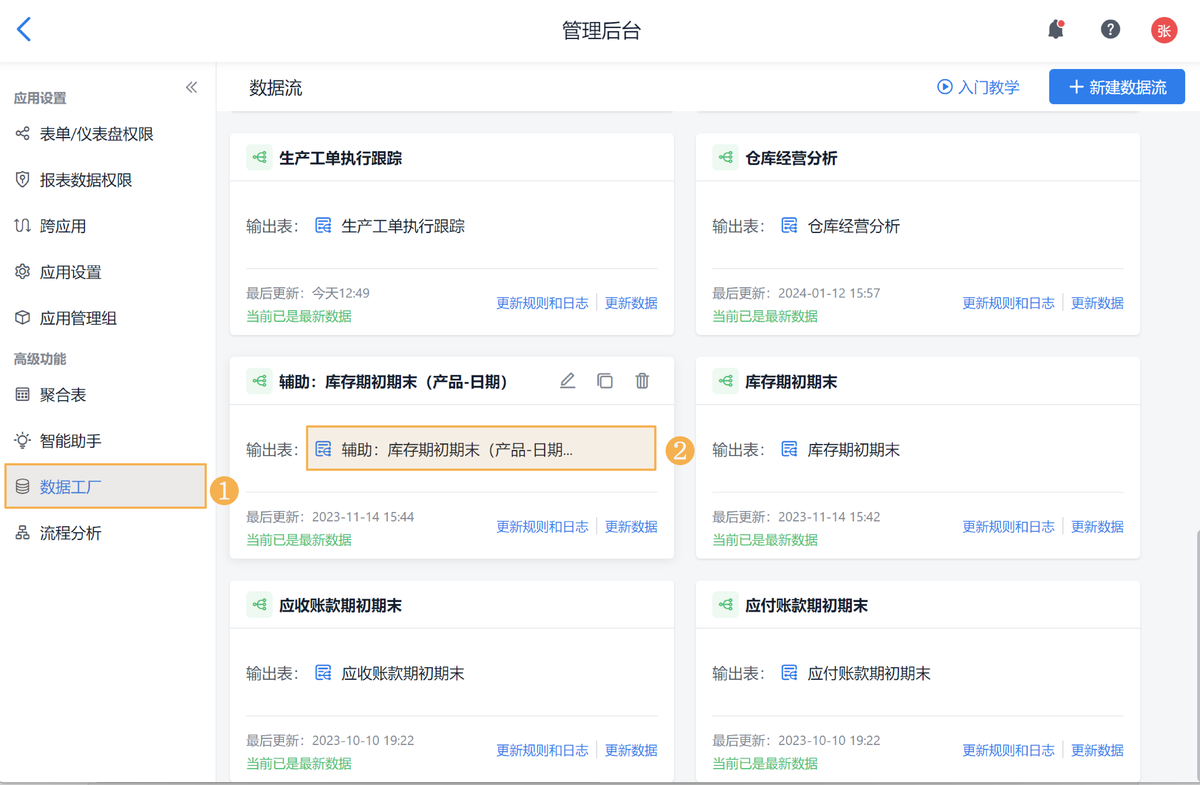
Task: Open the help question mark icon
Action: tap(1110, 29)
